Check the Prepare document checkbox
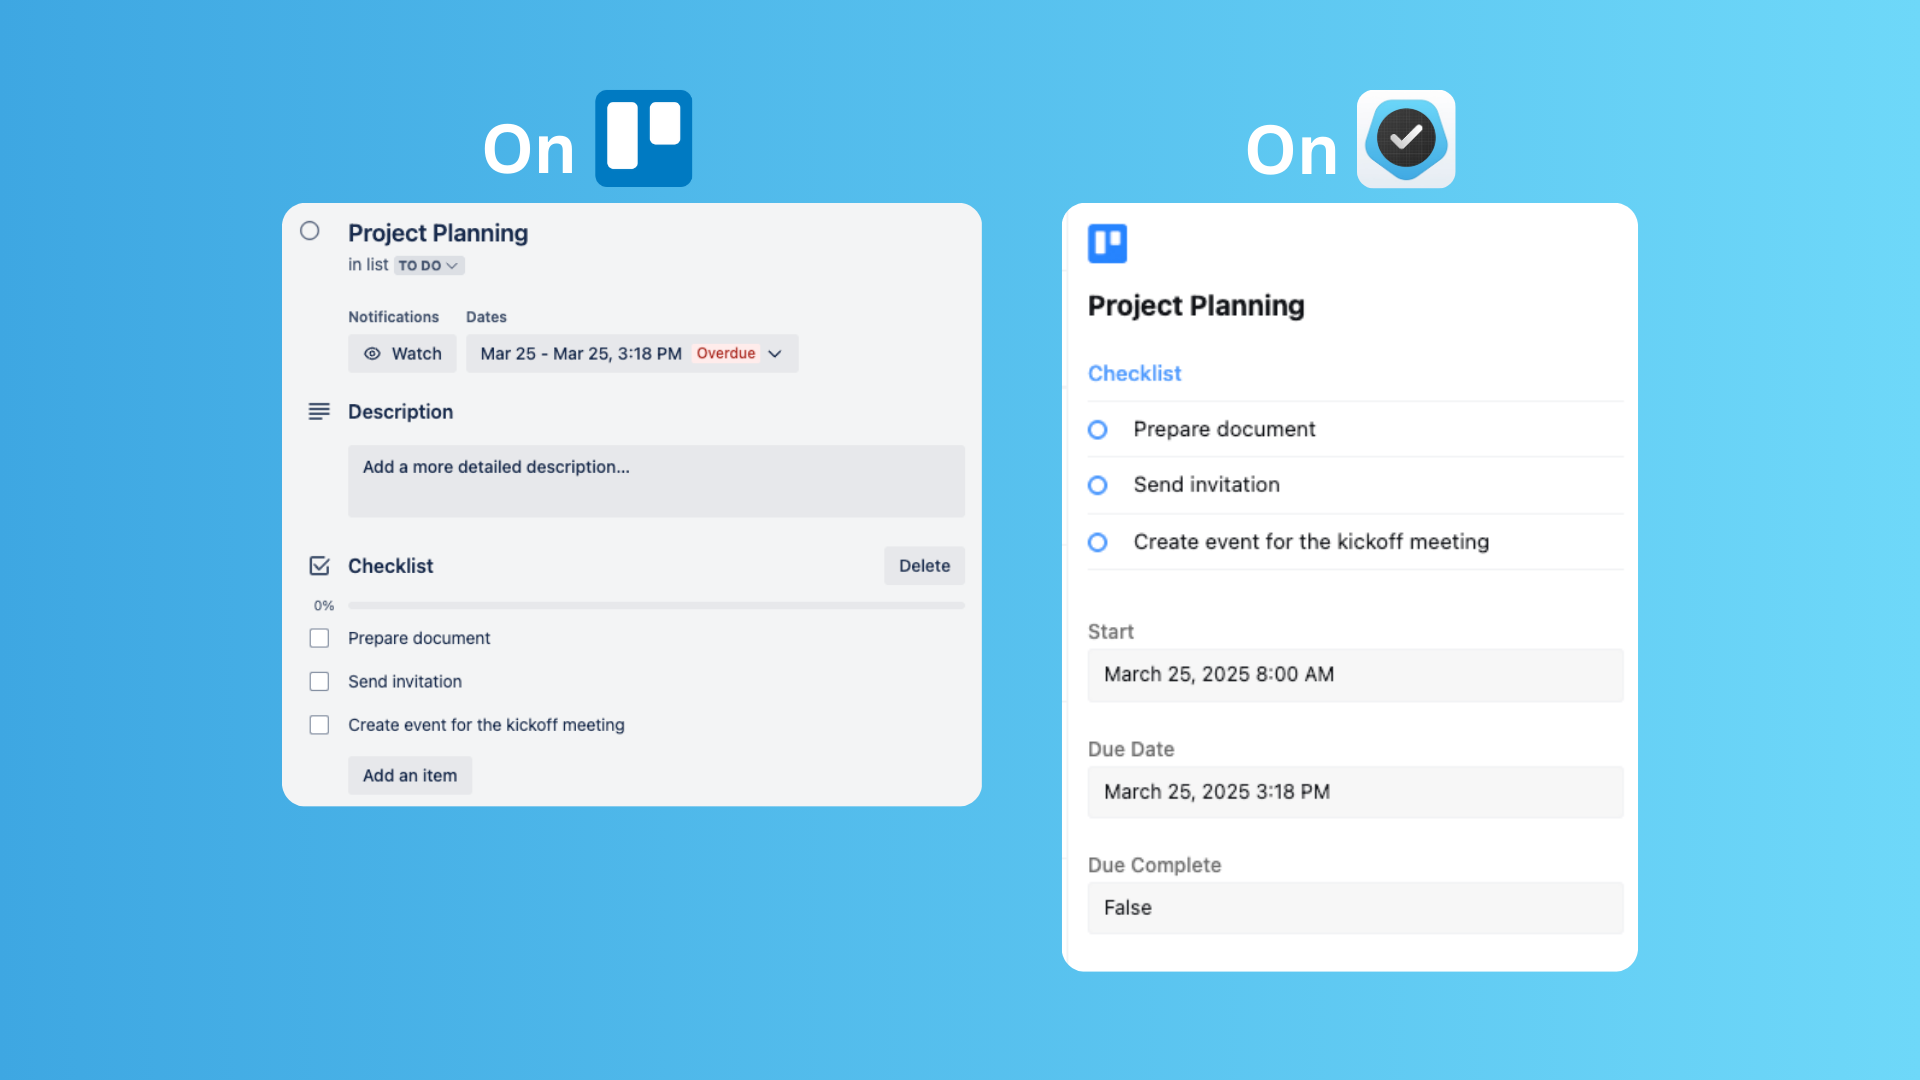This screenshot has height=1080, width=1920. click(319, 638)
